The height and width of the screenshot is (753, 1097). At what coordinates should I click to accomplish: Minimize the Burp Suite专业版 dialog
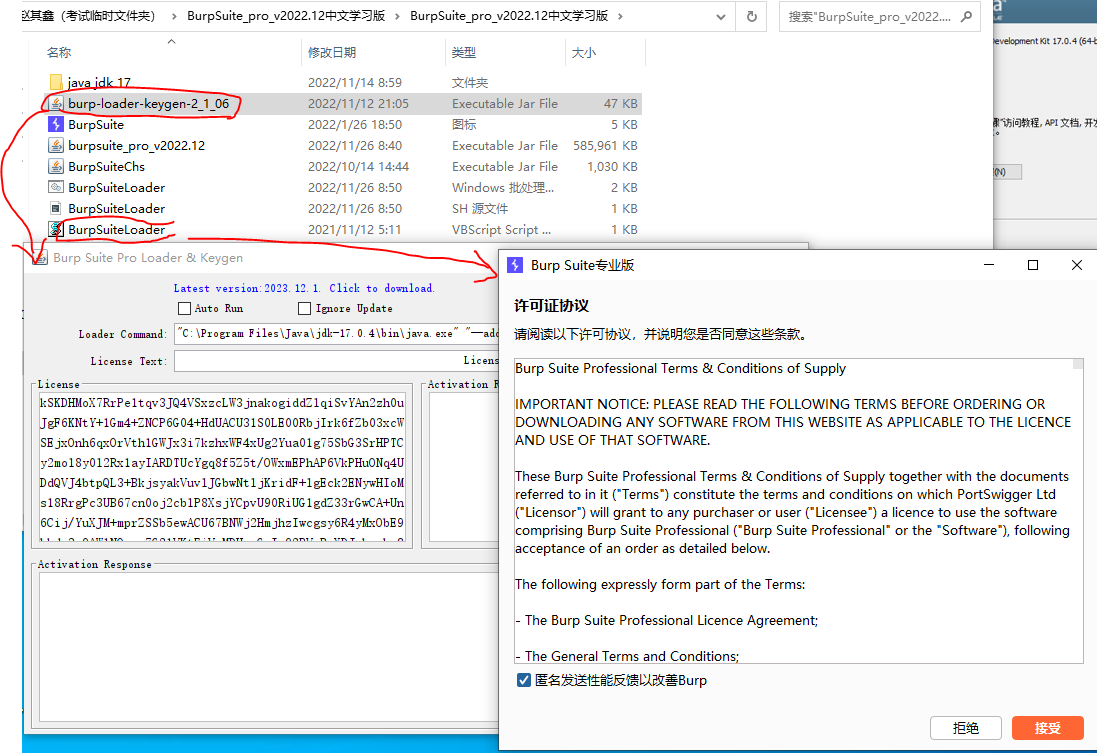(x=989, y=265)
